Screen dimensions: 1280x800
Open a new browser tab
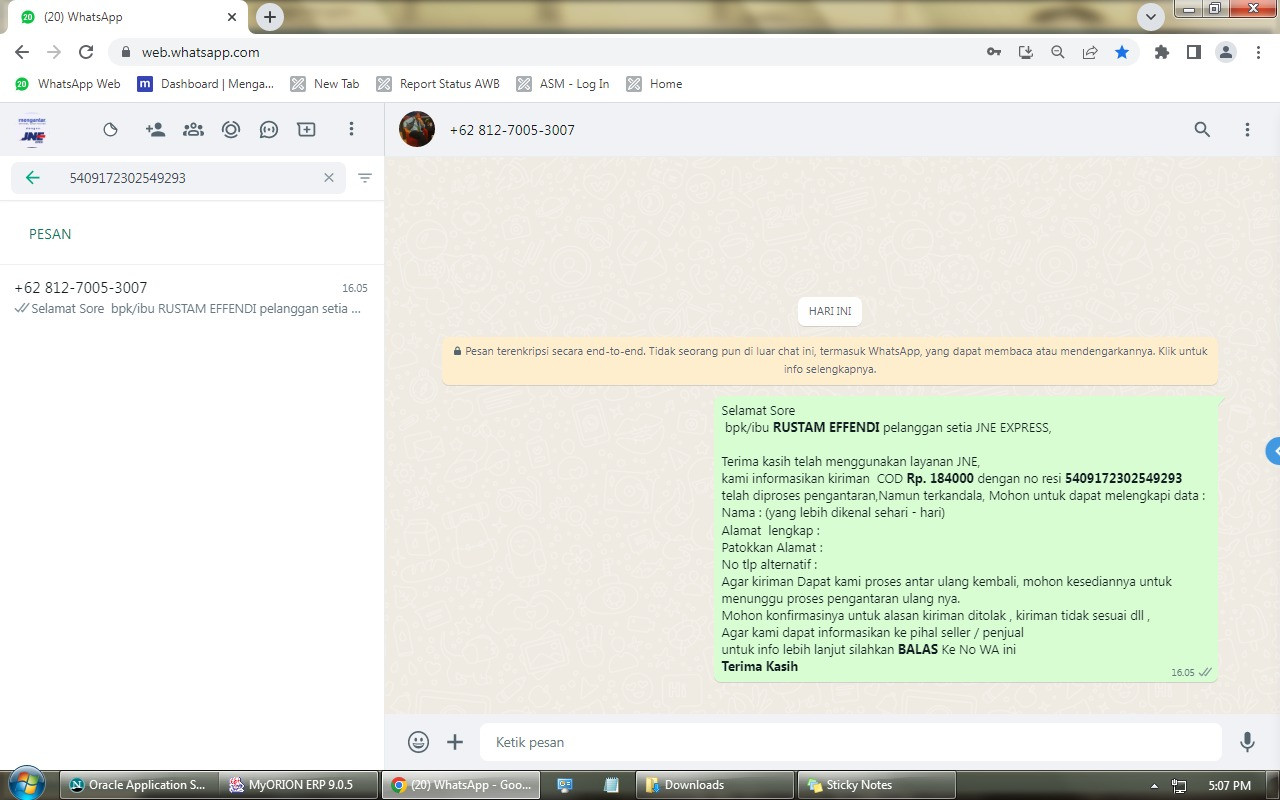(x=270, y=17)
